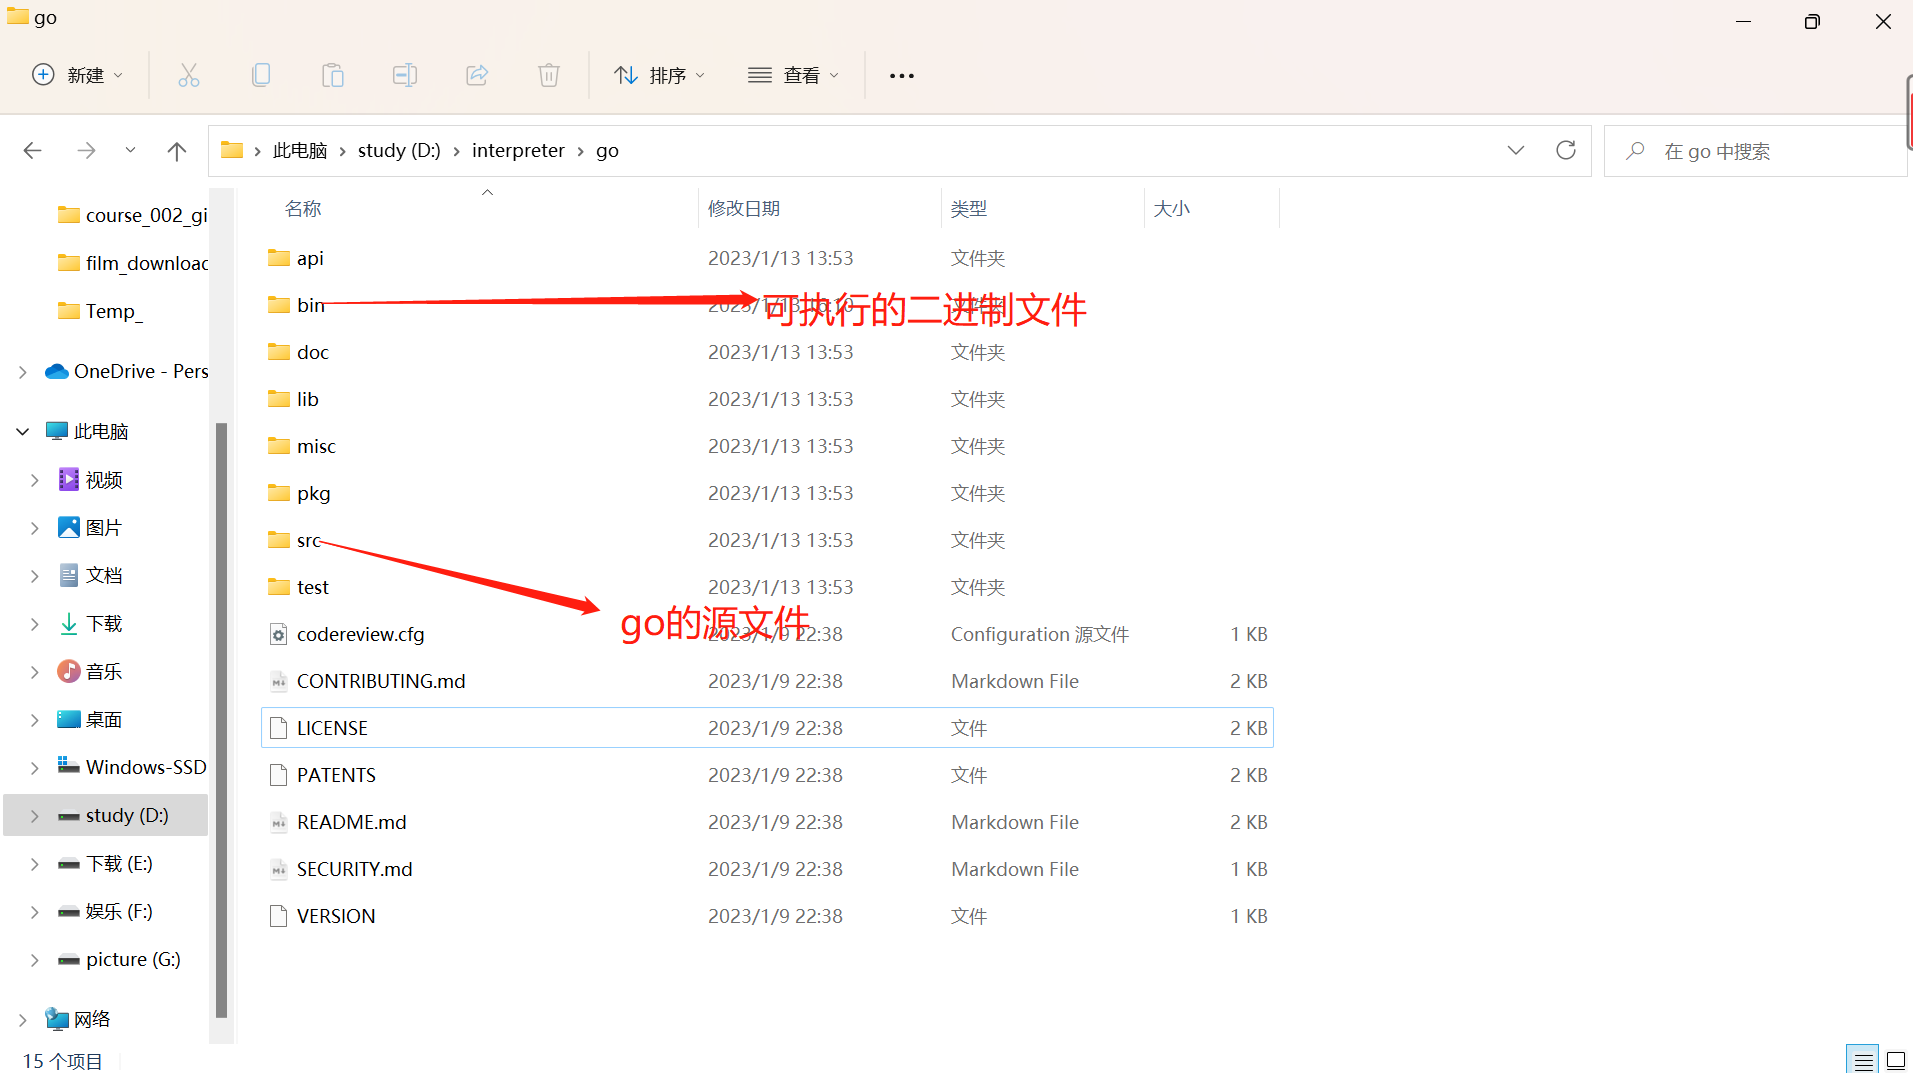The image size is (1913, 1073).
Task: Select the src folder name
Action: [x=309, y=540]
